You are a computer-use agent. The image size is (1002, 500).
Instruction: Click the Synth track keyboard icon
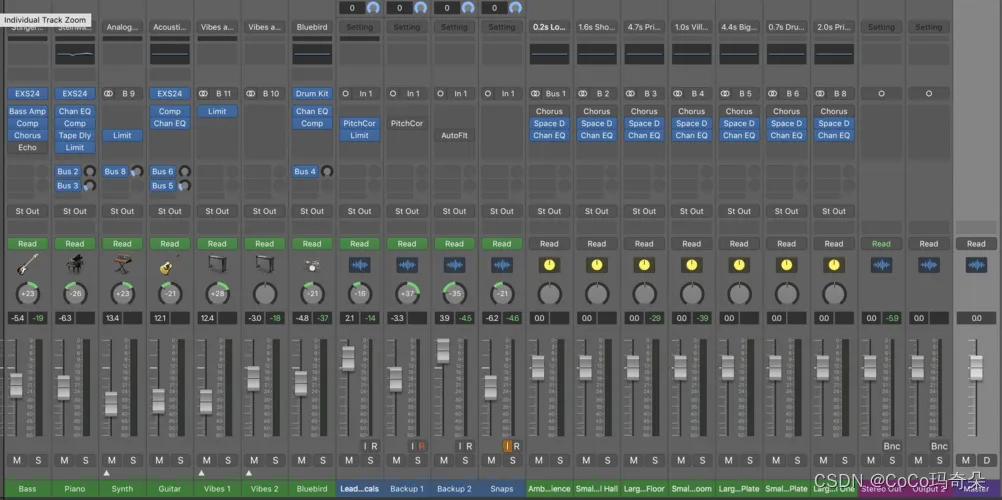point(122,265)
